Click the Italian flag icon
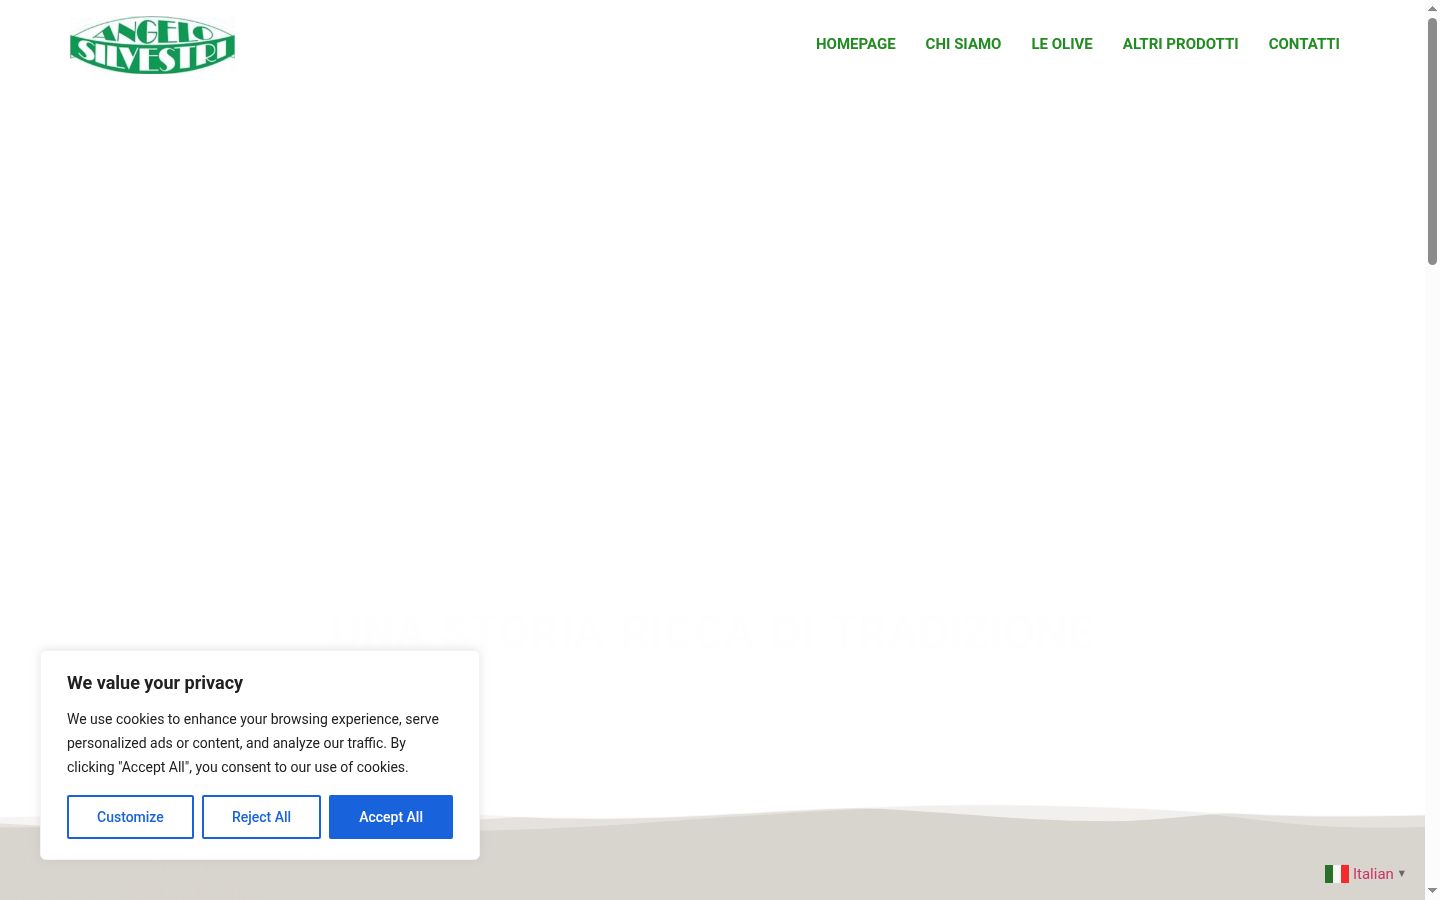Screen dimensions: 1440x900 [x=1337, y=874]
